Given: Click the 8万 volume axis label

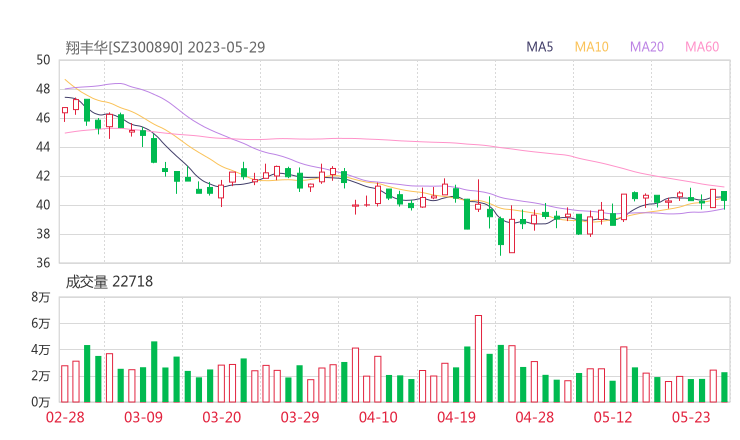Looking at the screenshot, I should tap(41, 297).
